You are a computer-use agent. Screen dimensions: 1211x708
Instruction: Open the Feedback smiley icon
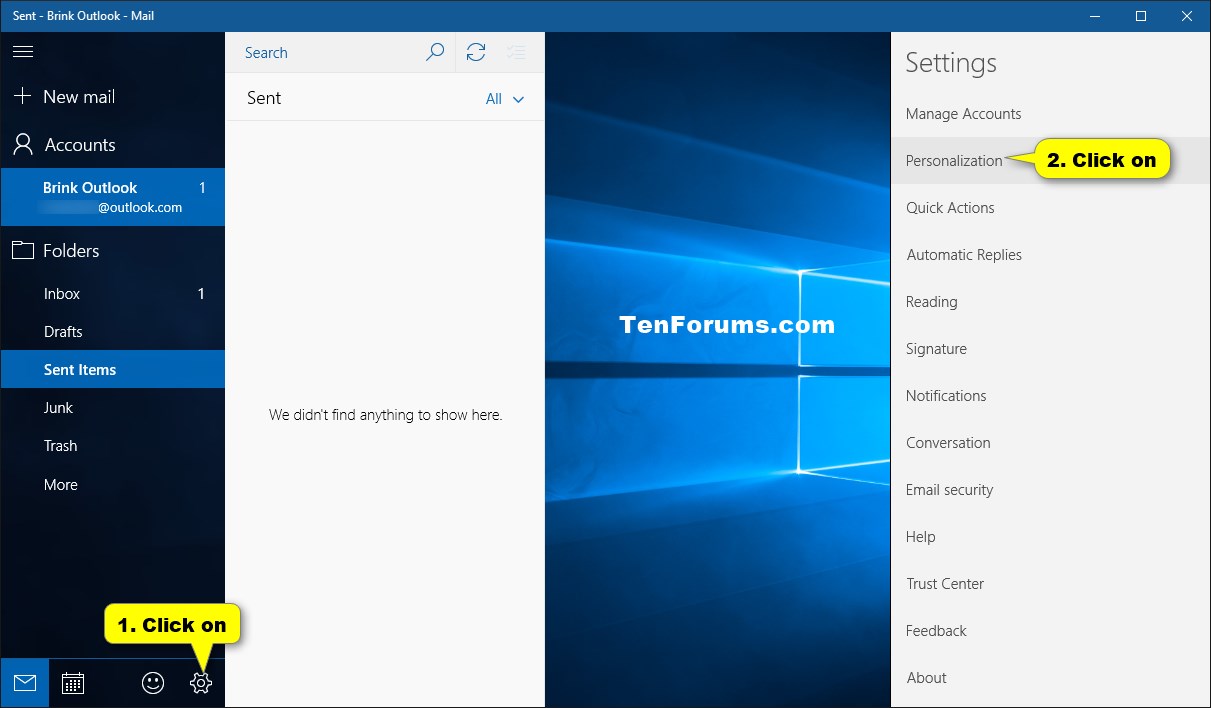click(152, 683)
